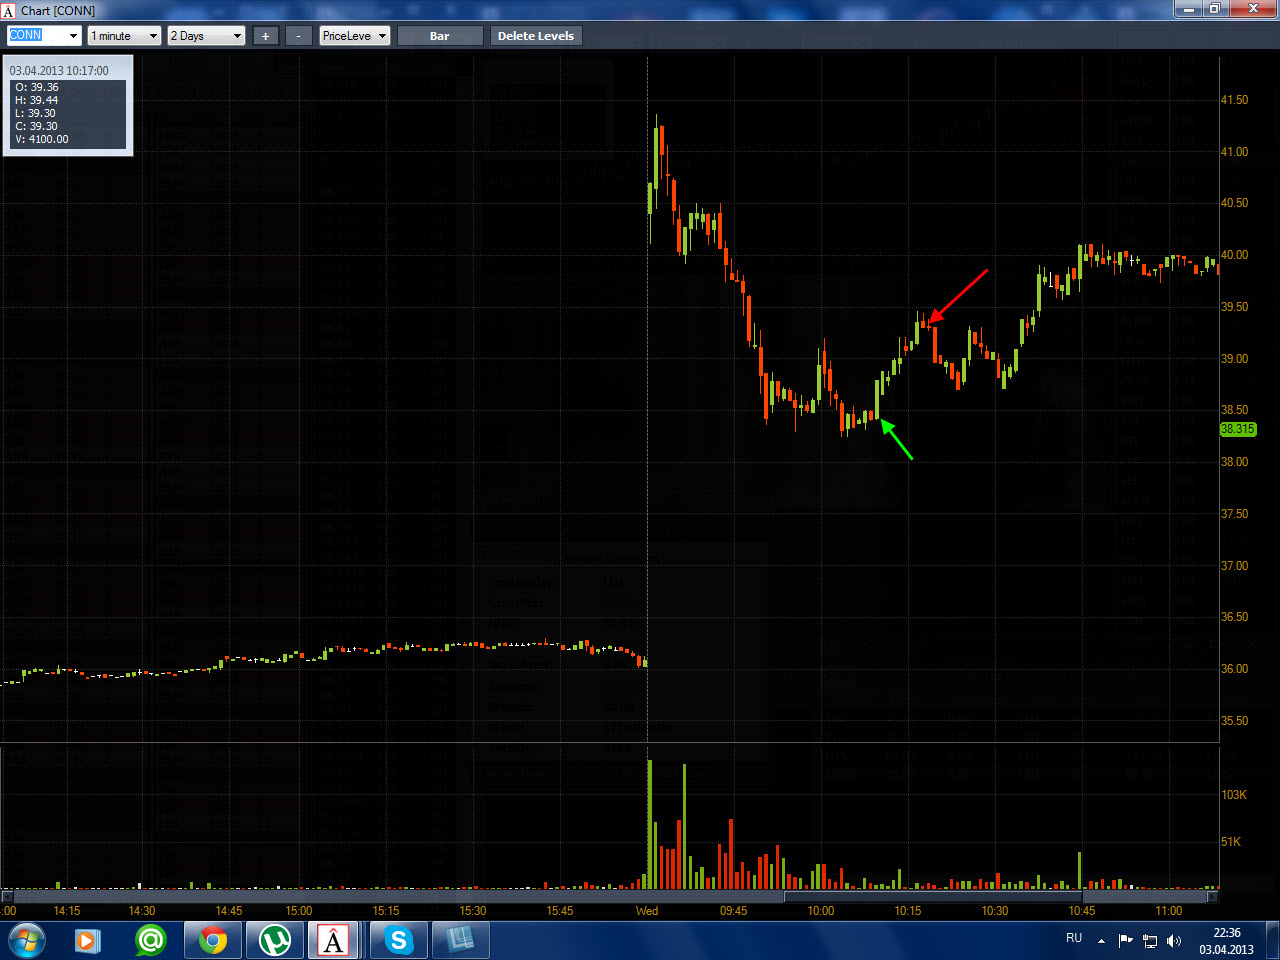Click the minus zoom-out button
This screenshot has height=960, width=1280.
pyautogui.click(x=298, y=36)
